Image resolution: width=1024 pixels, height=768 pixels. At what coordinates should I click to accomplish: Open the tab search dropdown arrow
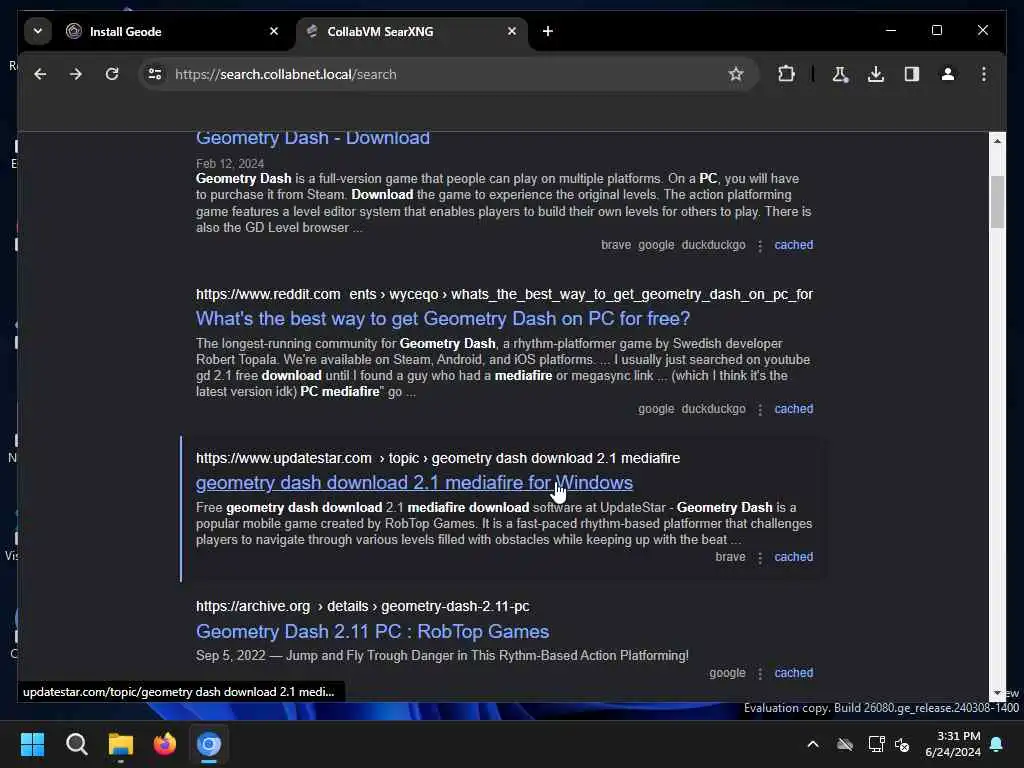tap(38, 31)
